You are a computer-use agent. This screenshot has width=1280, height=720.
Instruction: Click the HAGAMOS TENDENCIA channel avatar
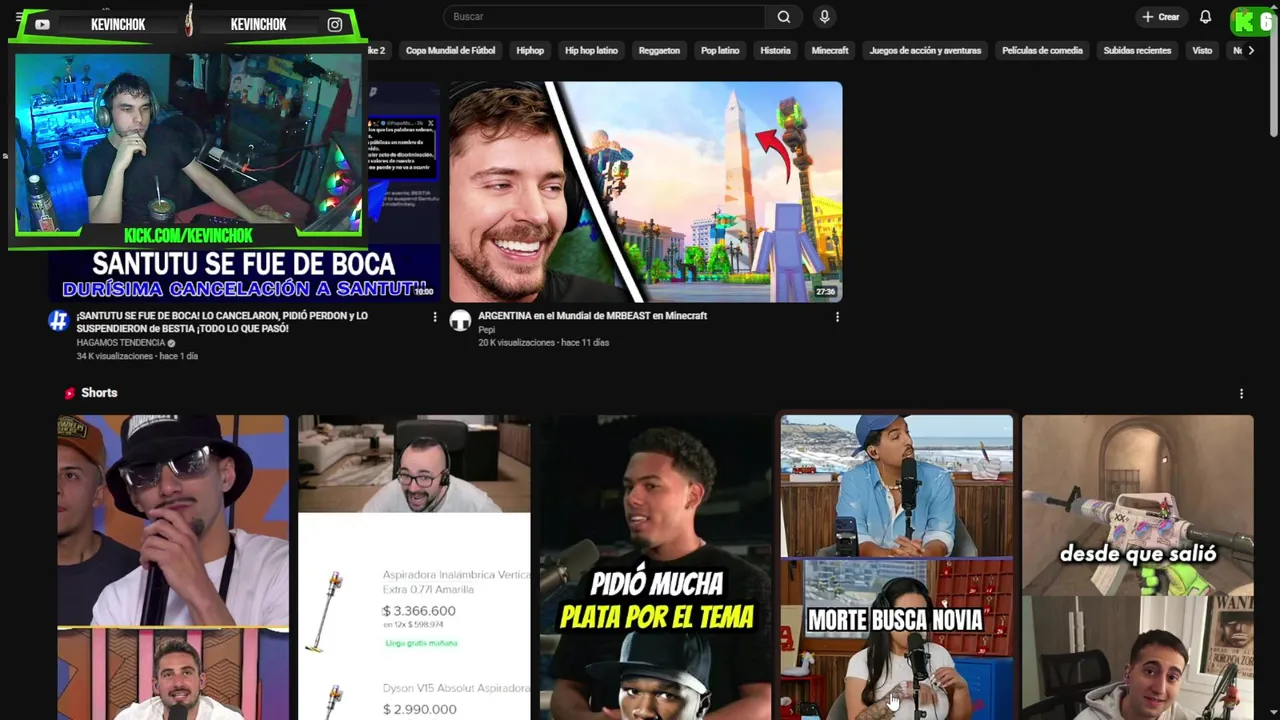point(58,320)
